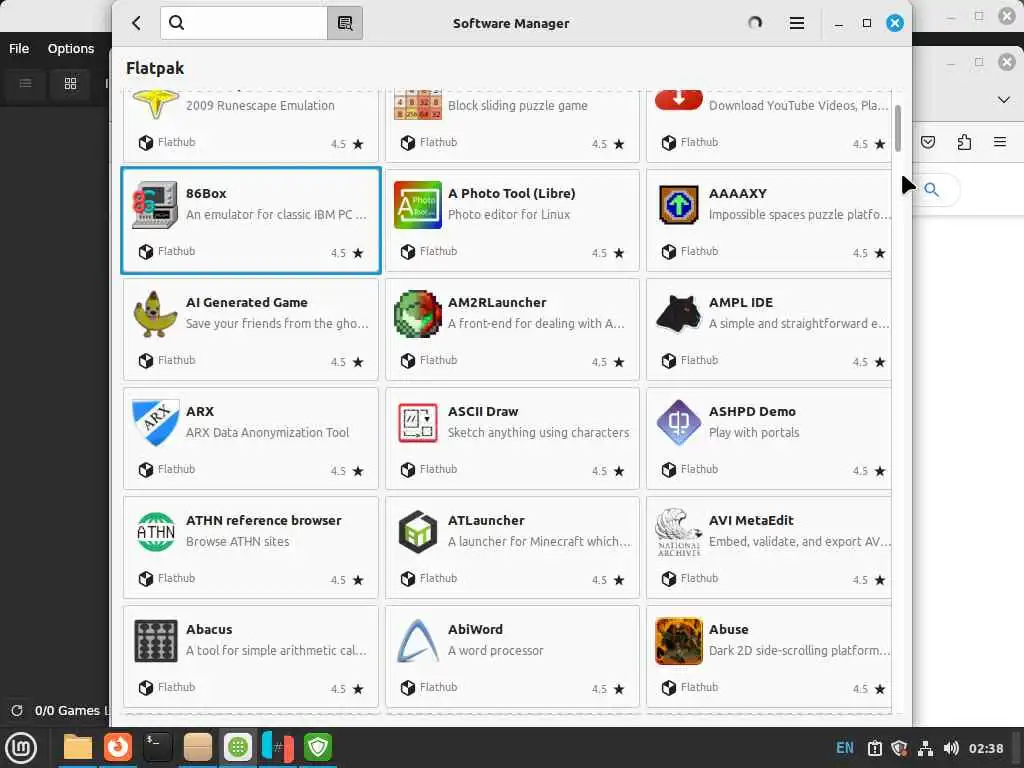Click the 4.5 rating on ASCII Draw card

[599, 471]
